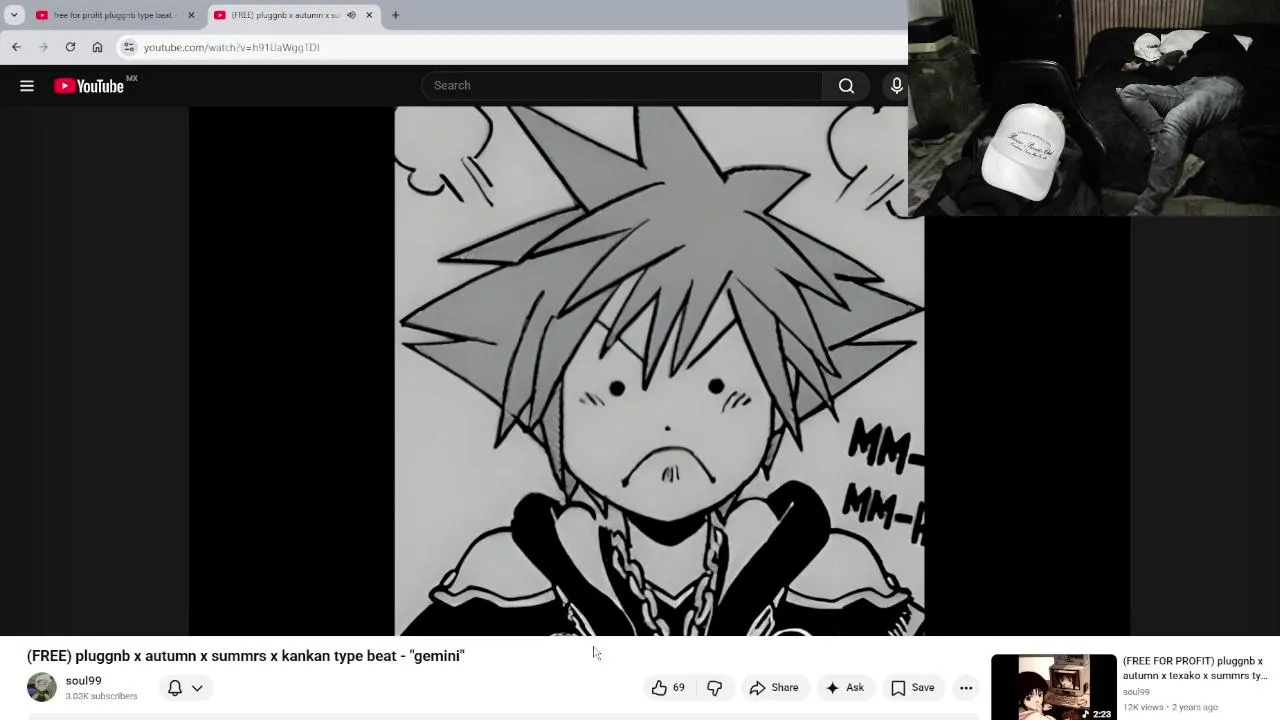1280x720 pixels.
Task: Open '(FREE FOR PROFIT) pluggnb x autumn' recommendation title
Action: [x=1194, y=668]
